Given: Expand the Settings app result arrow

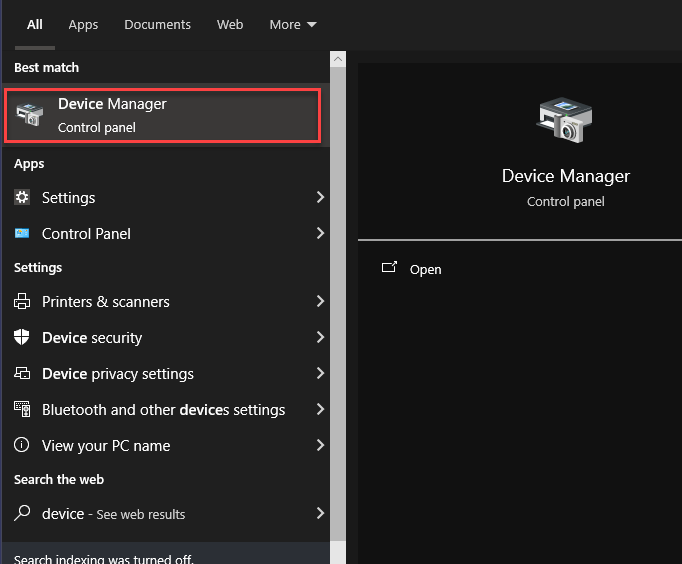Looking at the screenshot, I should [x=320, y=198].
